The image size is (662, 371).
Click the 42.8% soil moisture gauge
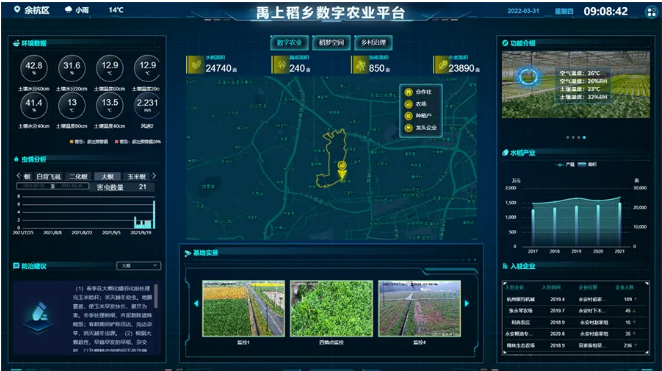coord(34,68)
